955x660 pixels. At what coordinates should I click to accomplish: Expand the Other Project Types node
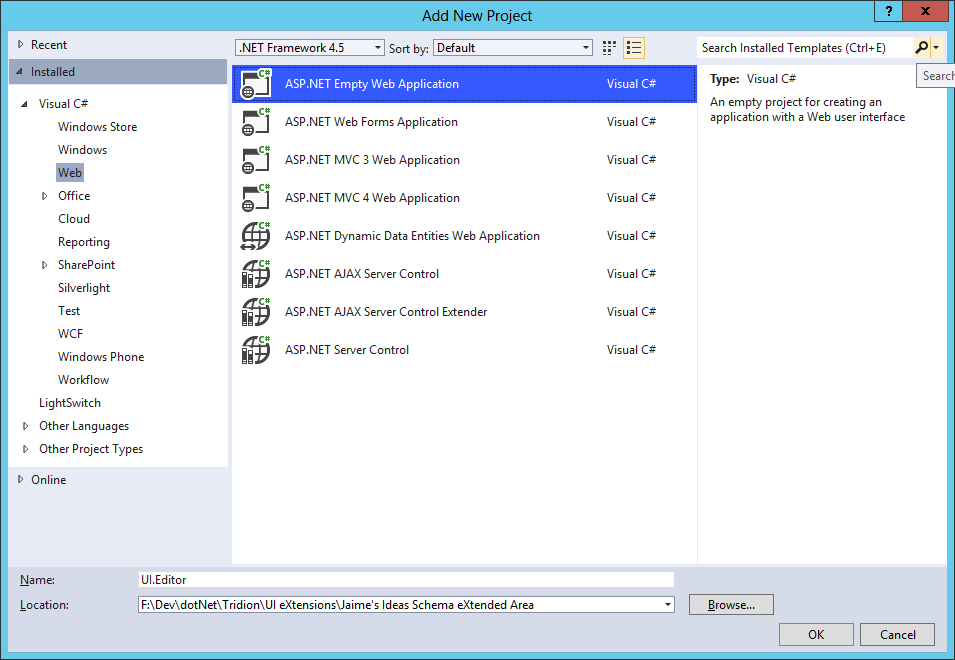[x=26, y=449]
